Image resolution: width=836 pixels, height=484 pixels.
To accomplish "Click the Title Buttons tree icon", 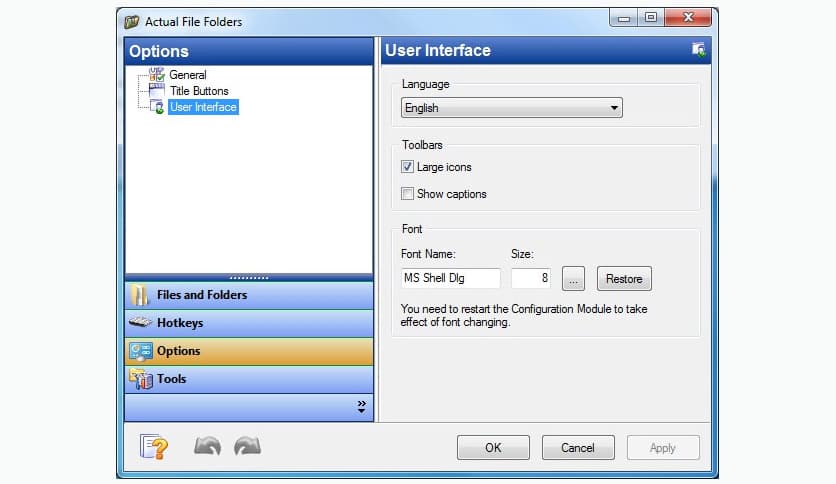I will pyautogui.click(x=157, y=91).
